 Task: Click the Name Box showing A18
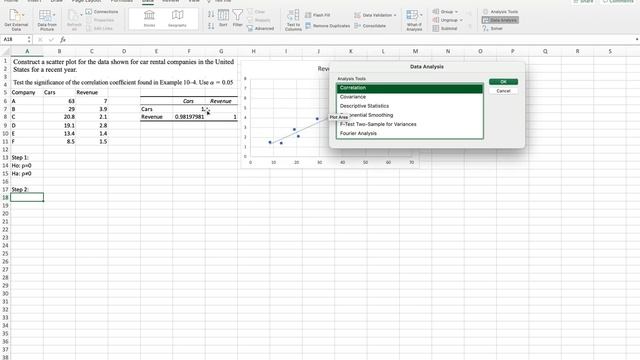pos(13,40)
